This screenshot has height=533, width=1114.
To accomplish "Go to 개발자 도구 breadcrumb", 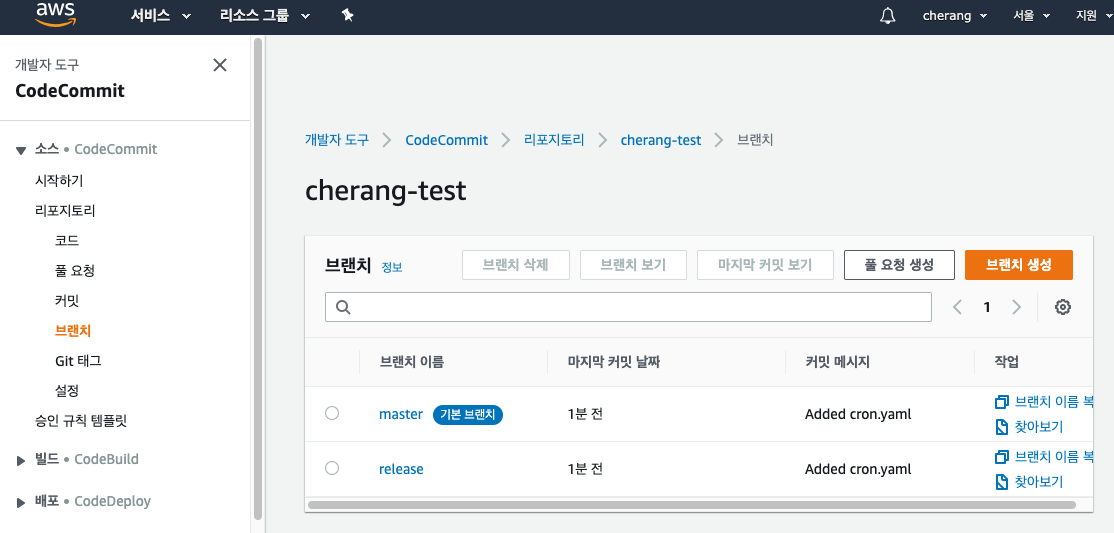I will (337, 140).
